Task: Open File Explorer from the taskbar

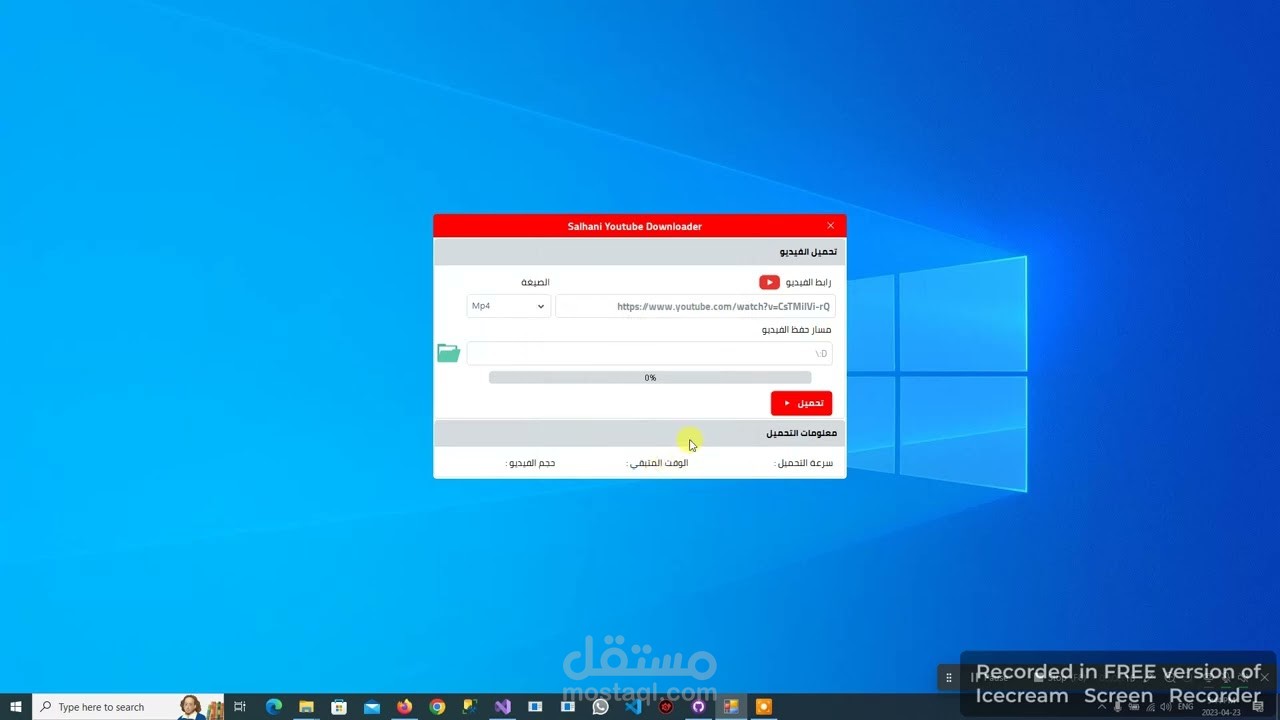Action: click(x=307, y=707)
